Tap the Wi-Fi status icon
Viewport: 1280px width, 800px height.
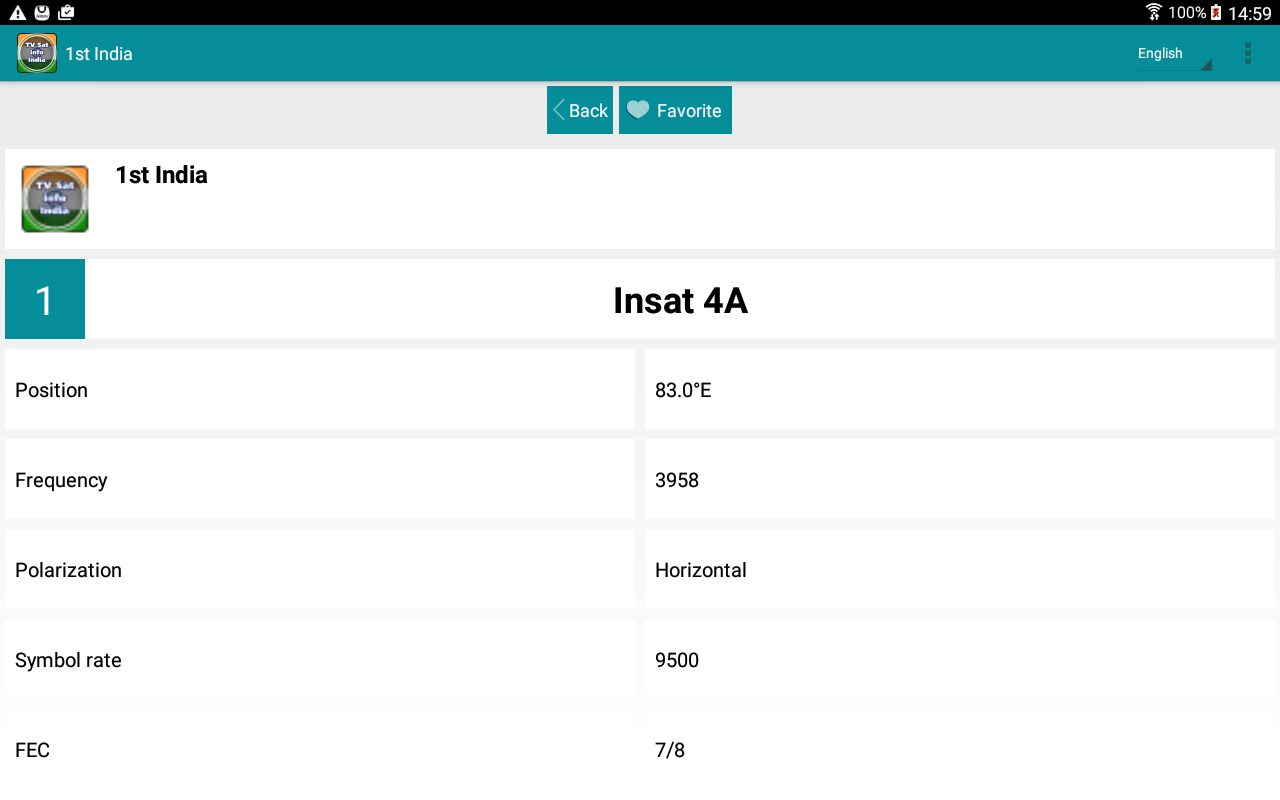[1154, 12]
